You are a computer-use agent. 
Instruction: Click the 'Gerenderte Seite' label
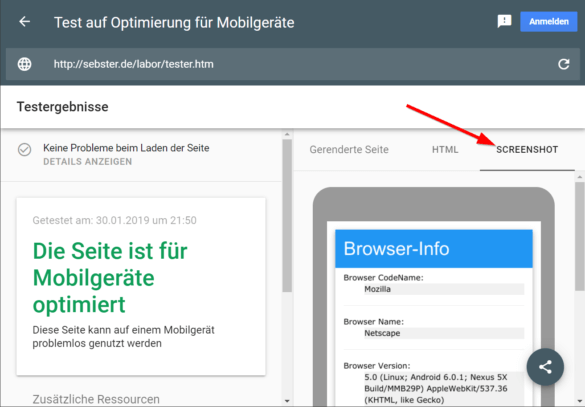click(349, 150)
